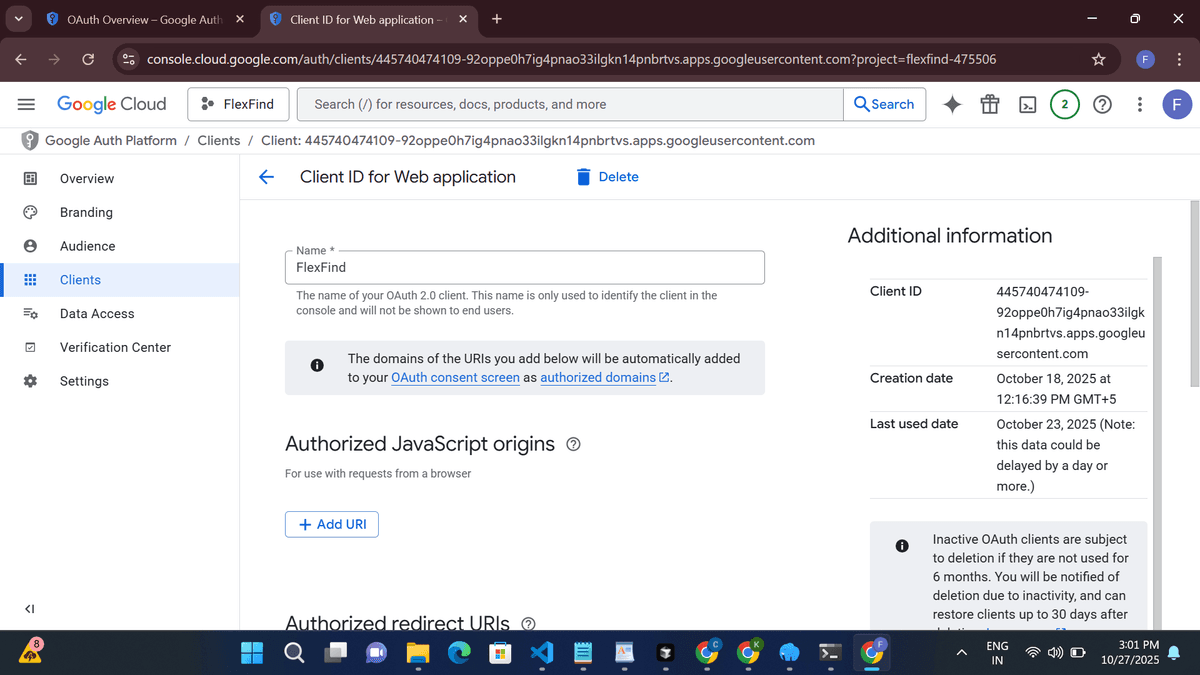Open File Explorer from taskbar

pos(418,652)
